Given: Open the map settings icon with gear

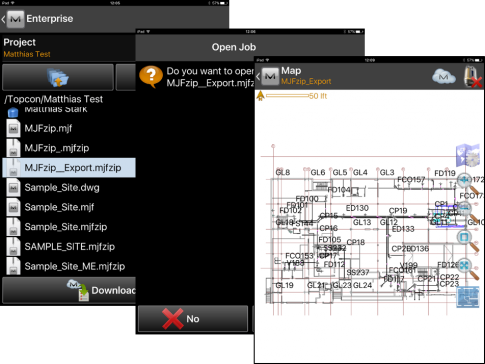Looking at the screenshot, I should click(468, 155).
